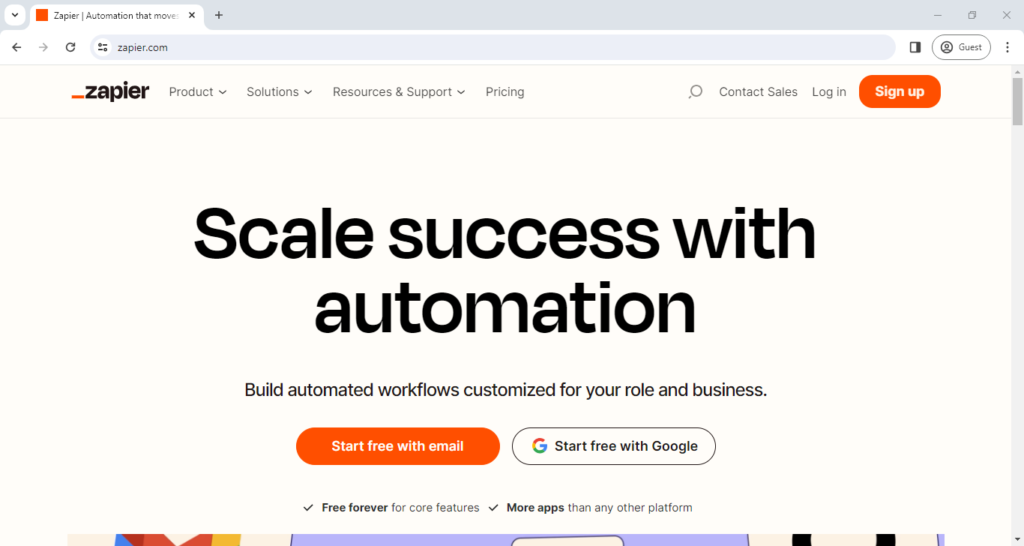The height and width of the screenshot is (546, 1024).
Task: Click Start free with email
Action: 397,446
